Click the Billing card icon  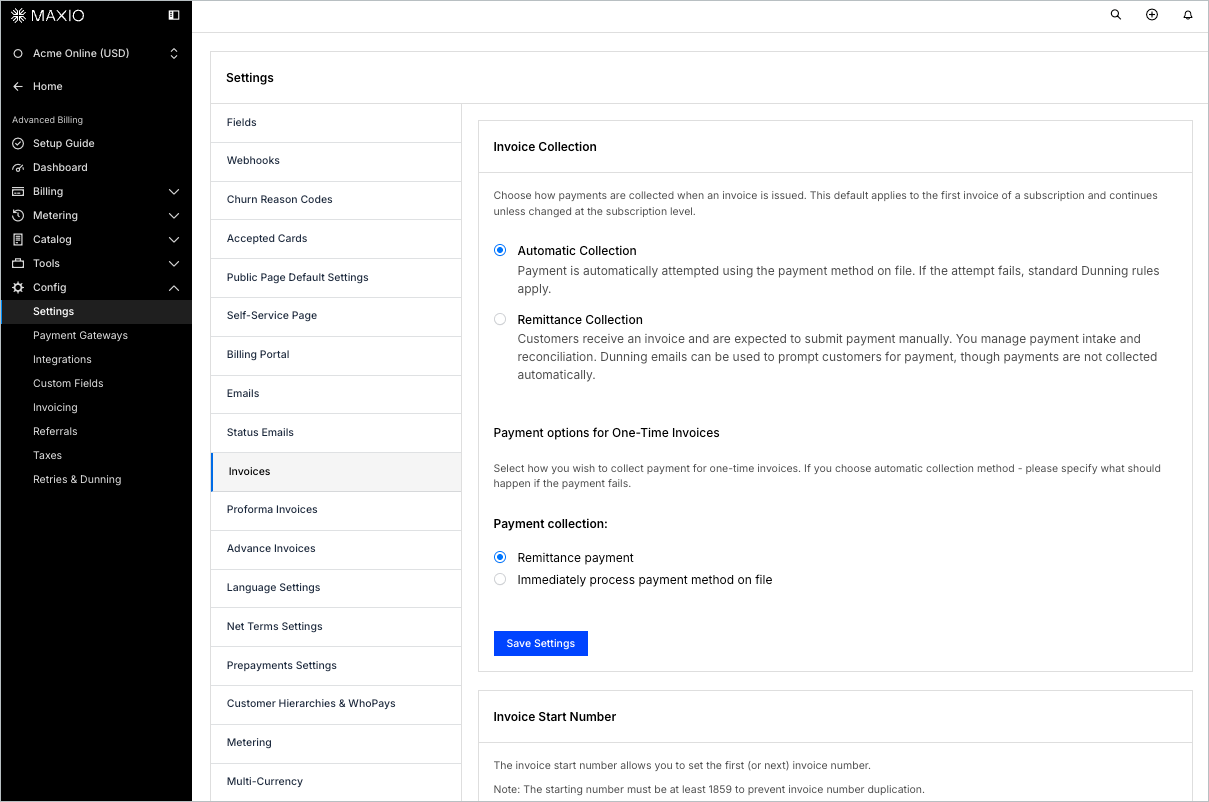point(18,191)
